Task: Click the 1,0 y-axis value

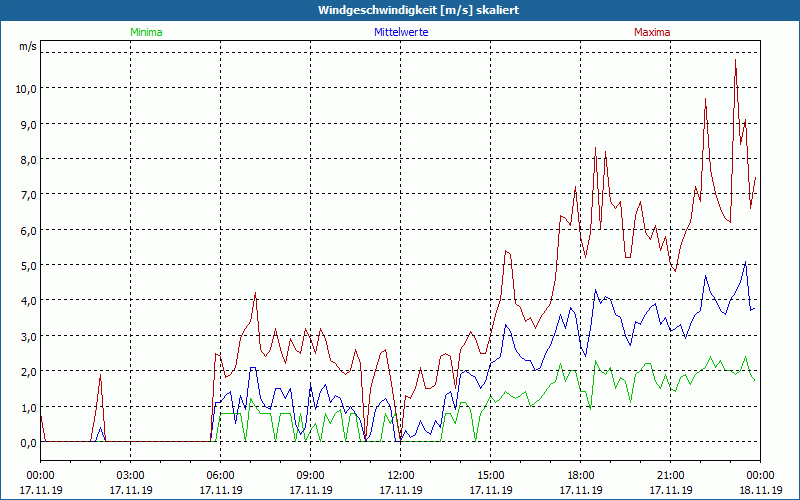Action: pyautogui.click(x=29, y=407)
